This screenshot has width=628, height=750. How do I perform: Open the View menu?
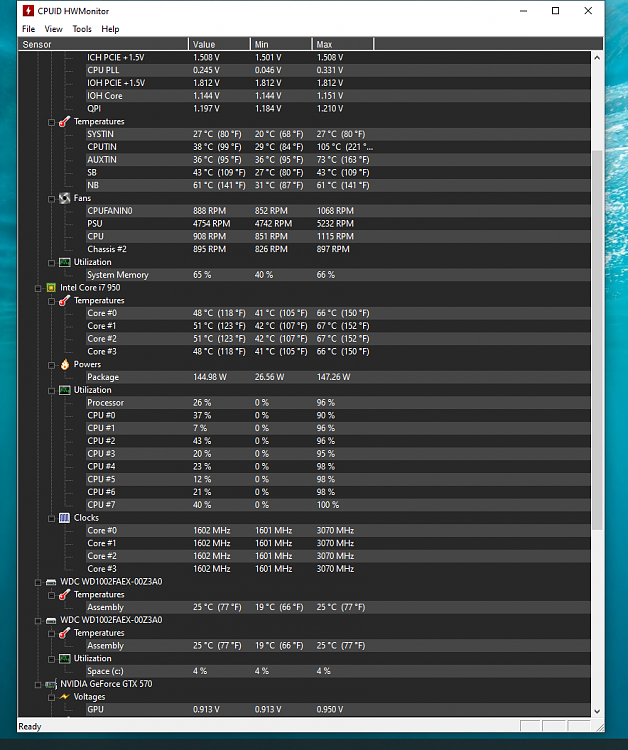[53, 29]
